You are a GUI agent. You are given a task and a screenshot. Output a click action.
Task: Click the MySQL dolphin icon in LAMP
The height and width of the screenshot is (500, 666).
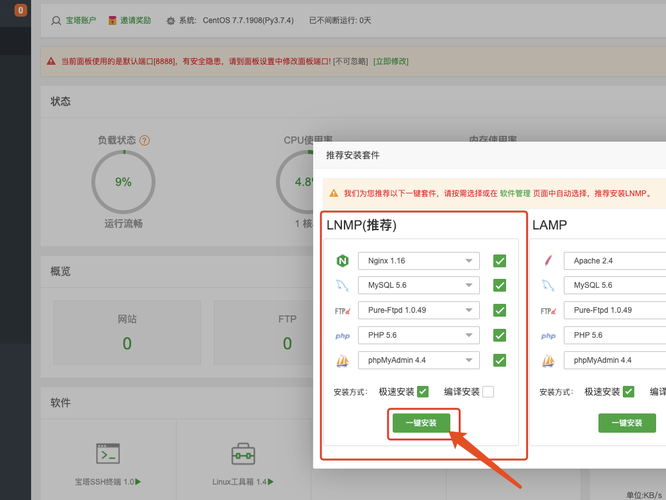pos(548,285)
